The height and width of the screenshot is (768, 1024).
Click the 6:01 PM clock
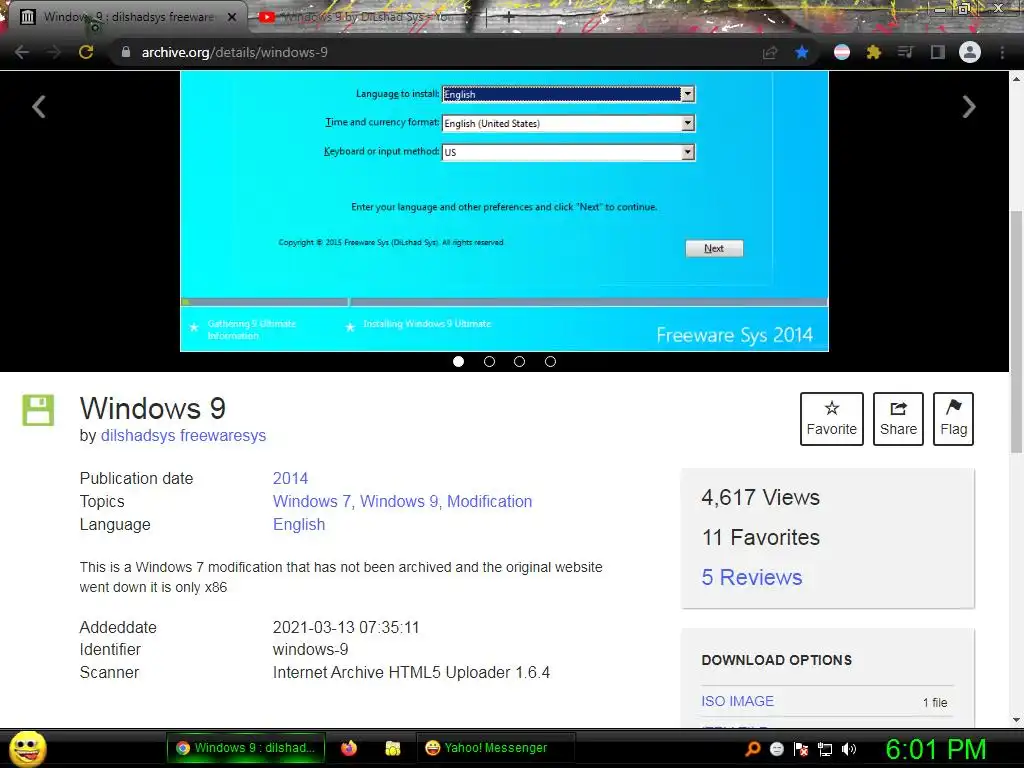(x=936, y=749)
